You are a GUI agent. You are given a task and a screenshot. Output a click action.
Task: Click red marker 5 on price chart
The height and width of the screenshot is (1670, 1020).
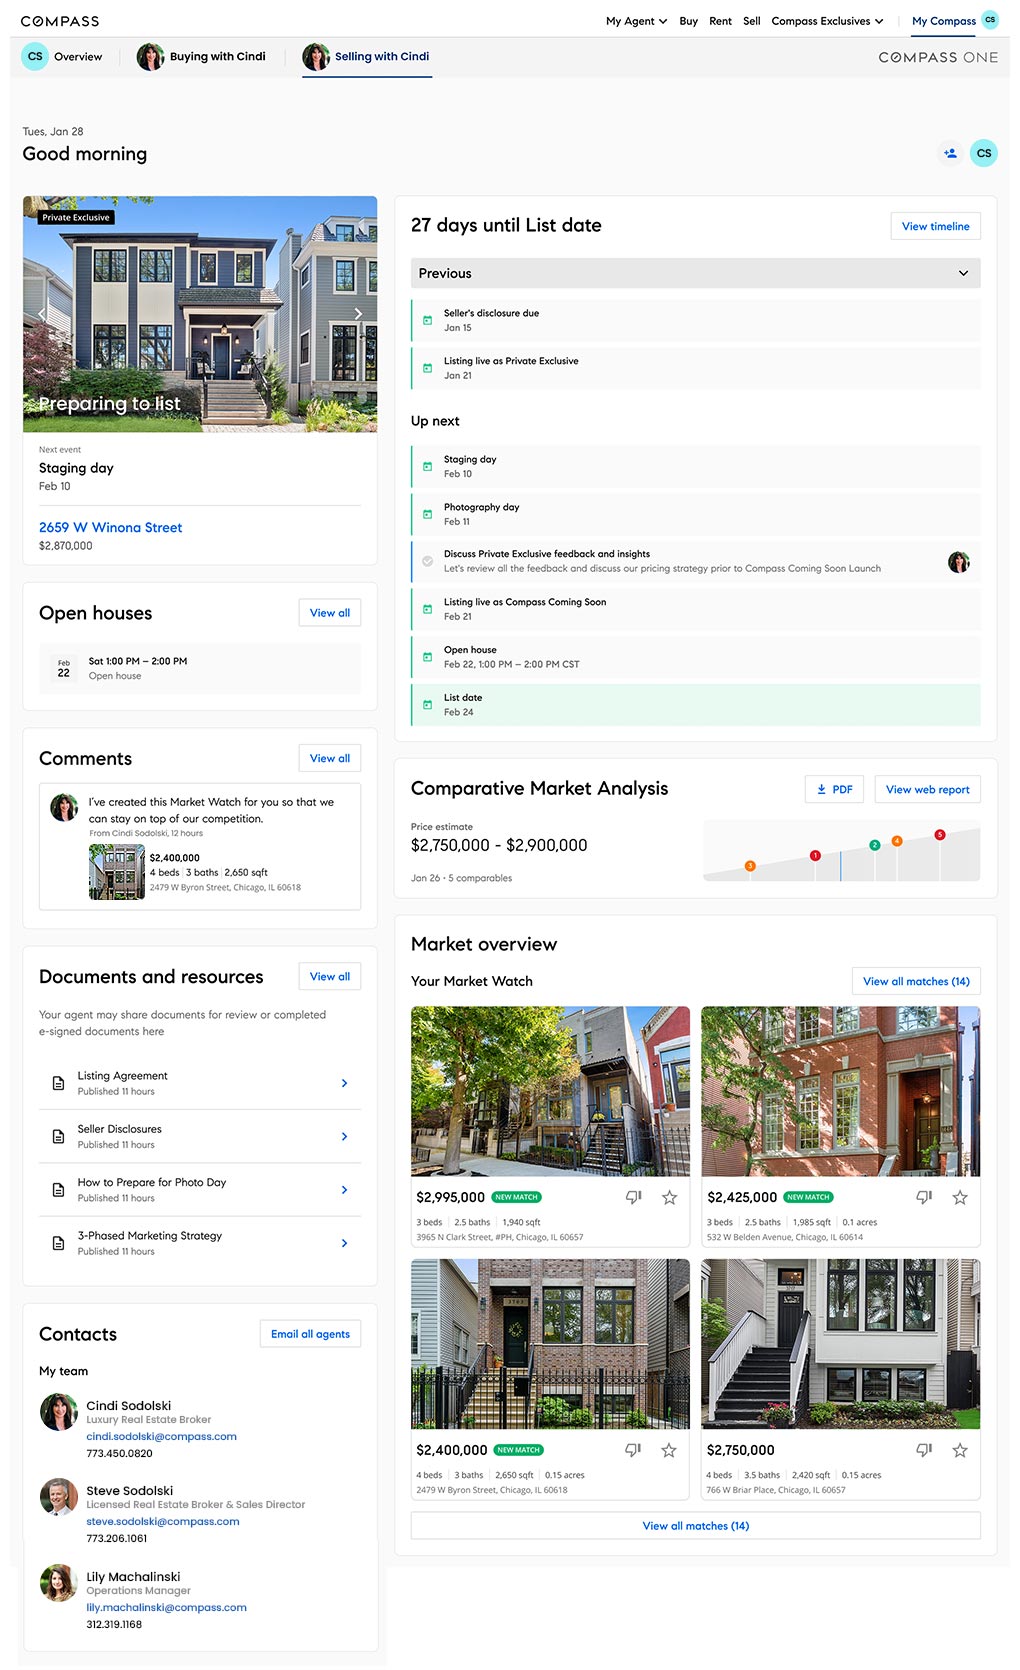[939, 834]
